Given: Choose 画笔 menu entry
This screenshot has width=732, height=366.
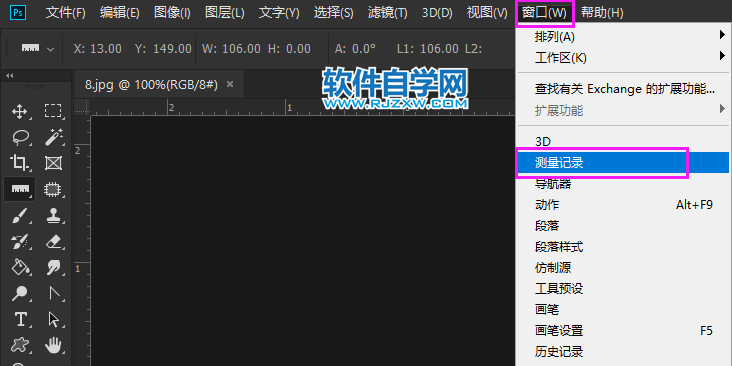Looking at the screenshot, I should (624, 310).
